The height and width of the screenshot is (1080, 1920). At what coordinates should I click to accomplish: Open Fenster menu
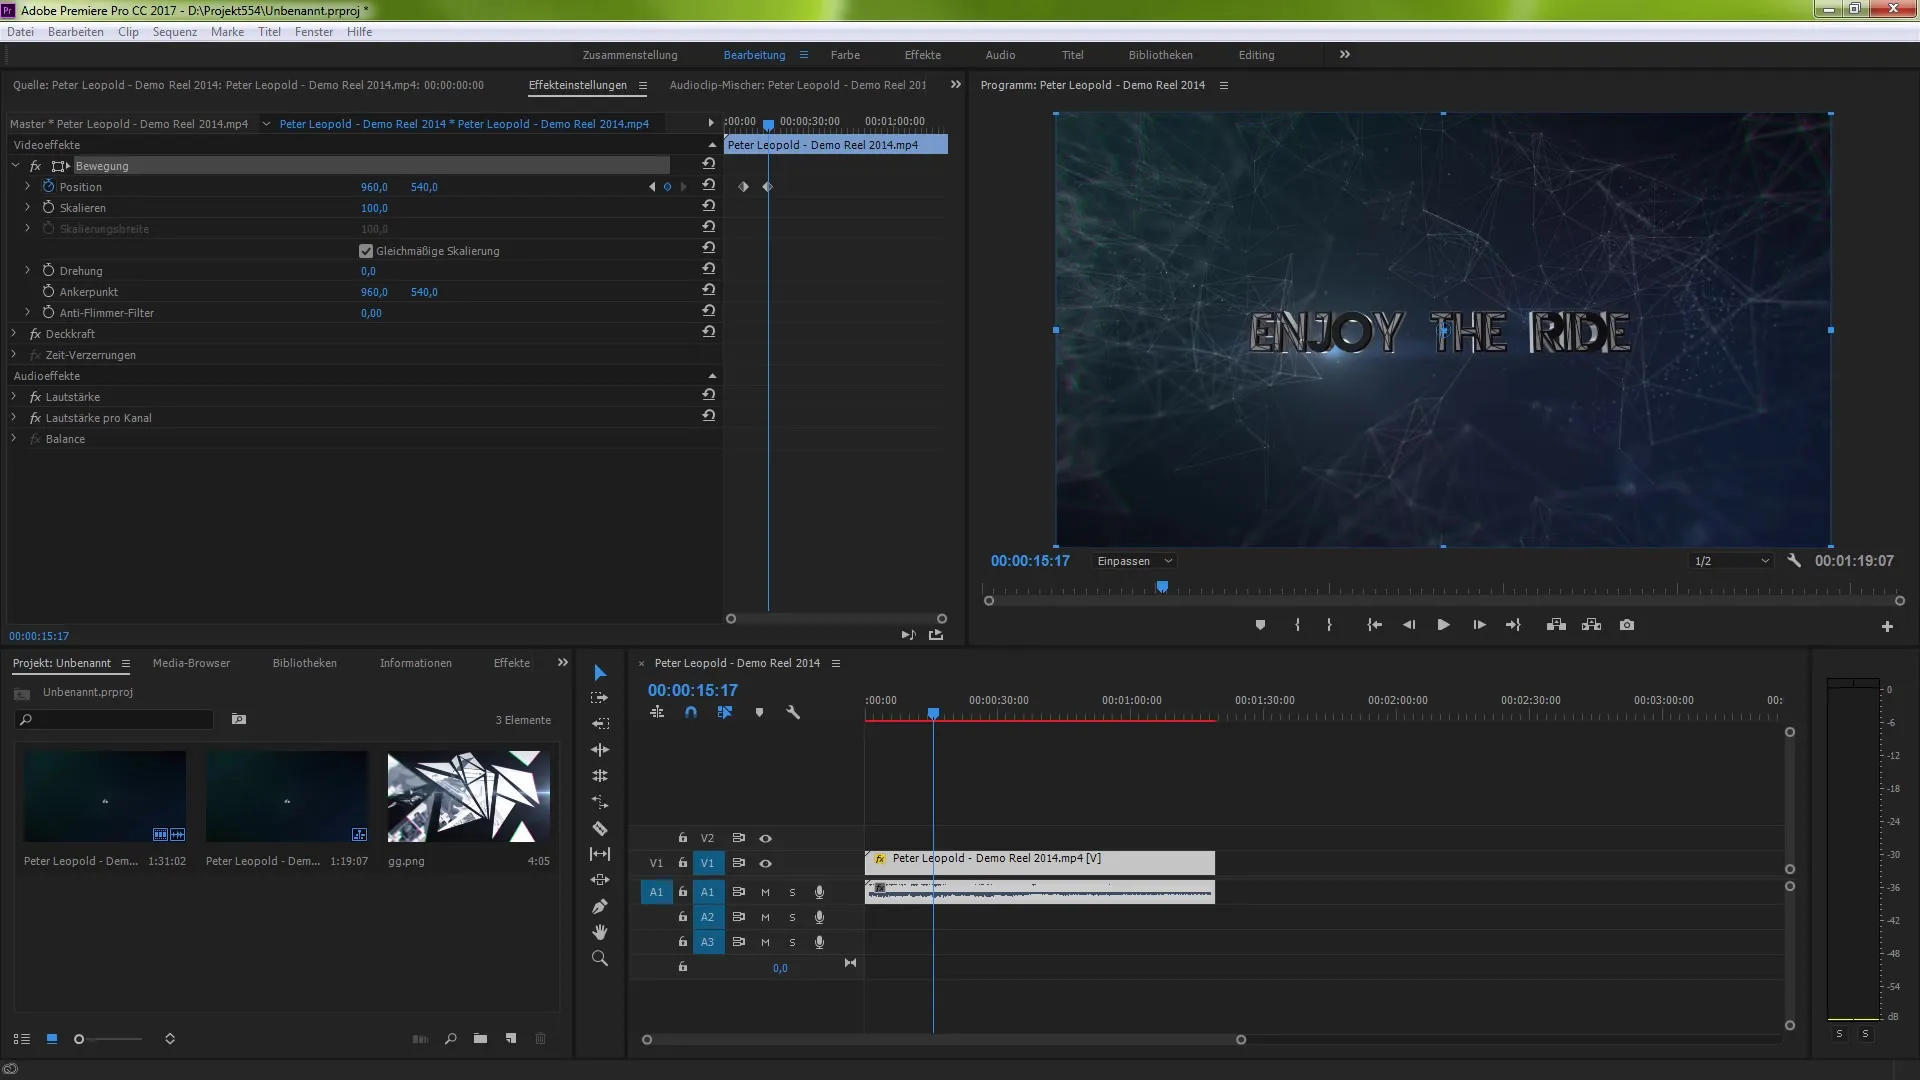(314, 32)
